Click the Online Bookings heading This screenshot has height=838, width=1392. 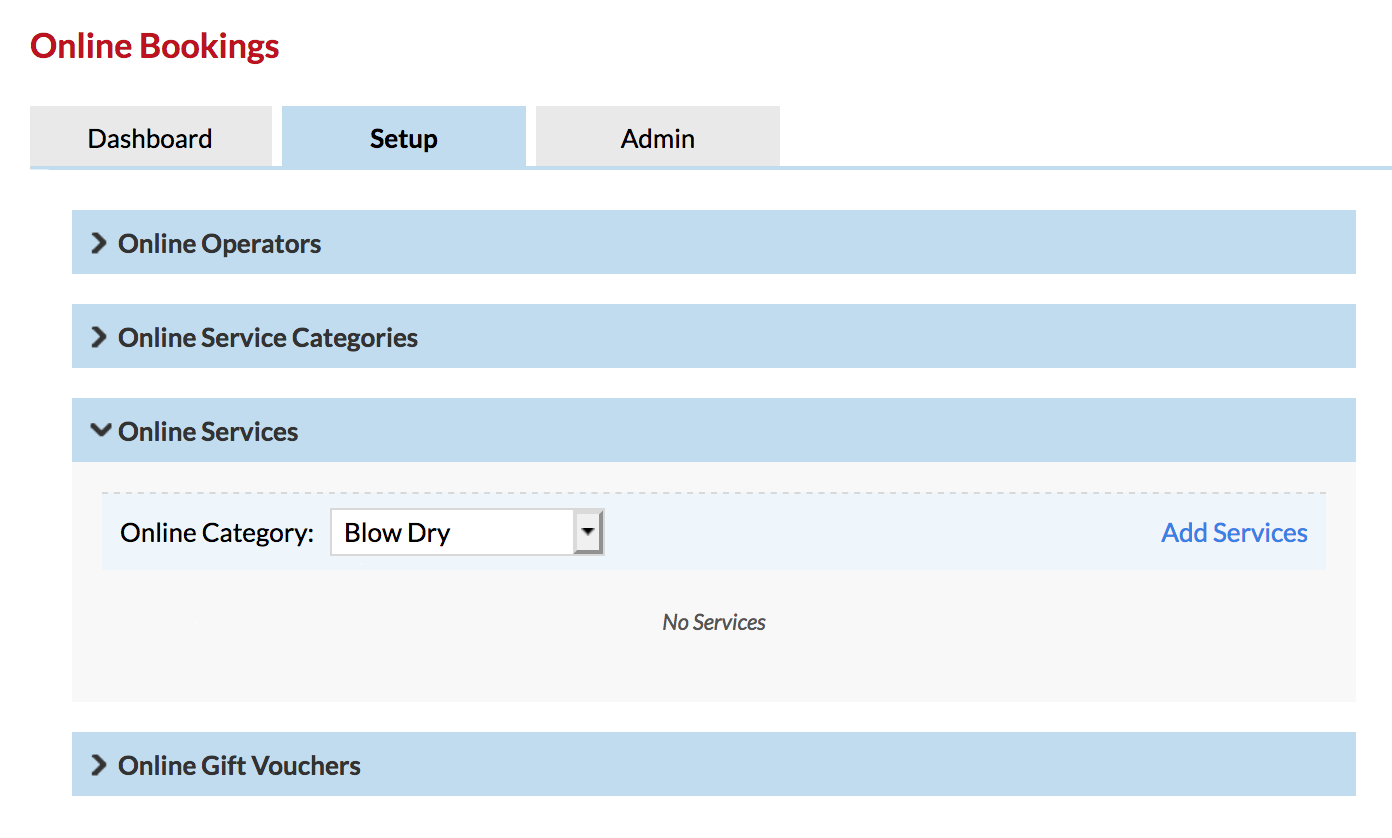pos(154,45)
